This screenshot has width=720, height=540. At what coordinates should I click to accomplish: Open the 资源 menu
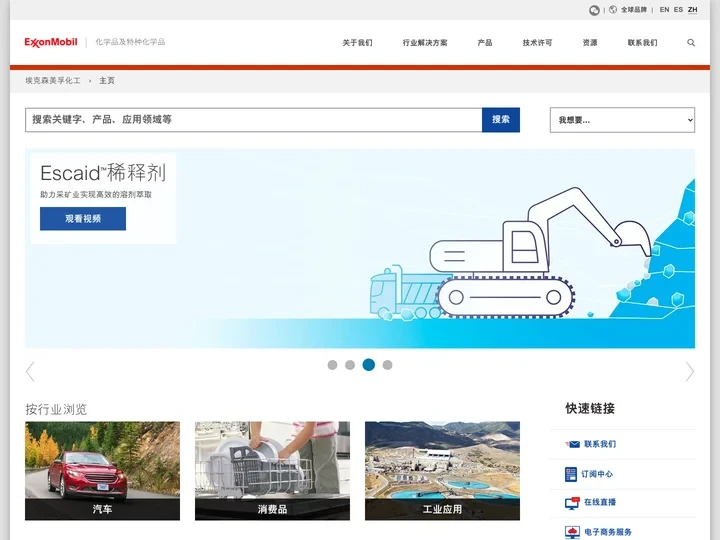[590, 43]
